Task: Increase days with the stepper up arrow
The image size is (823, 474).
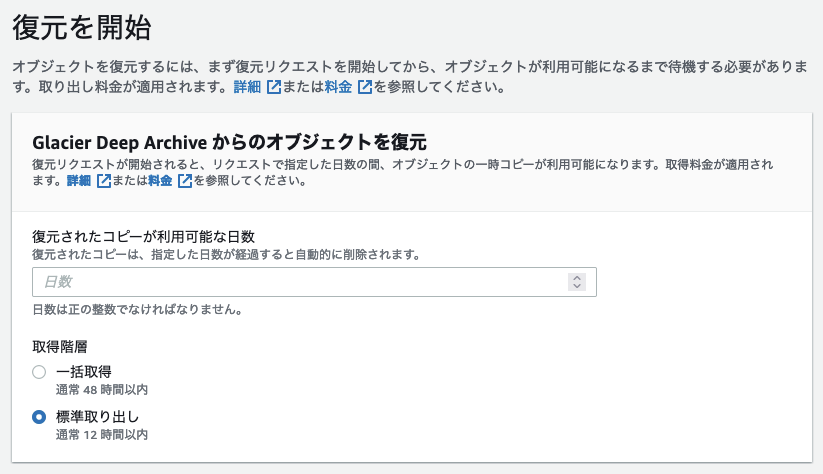Action: [x=577, y=278]
